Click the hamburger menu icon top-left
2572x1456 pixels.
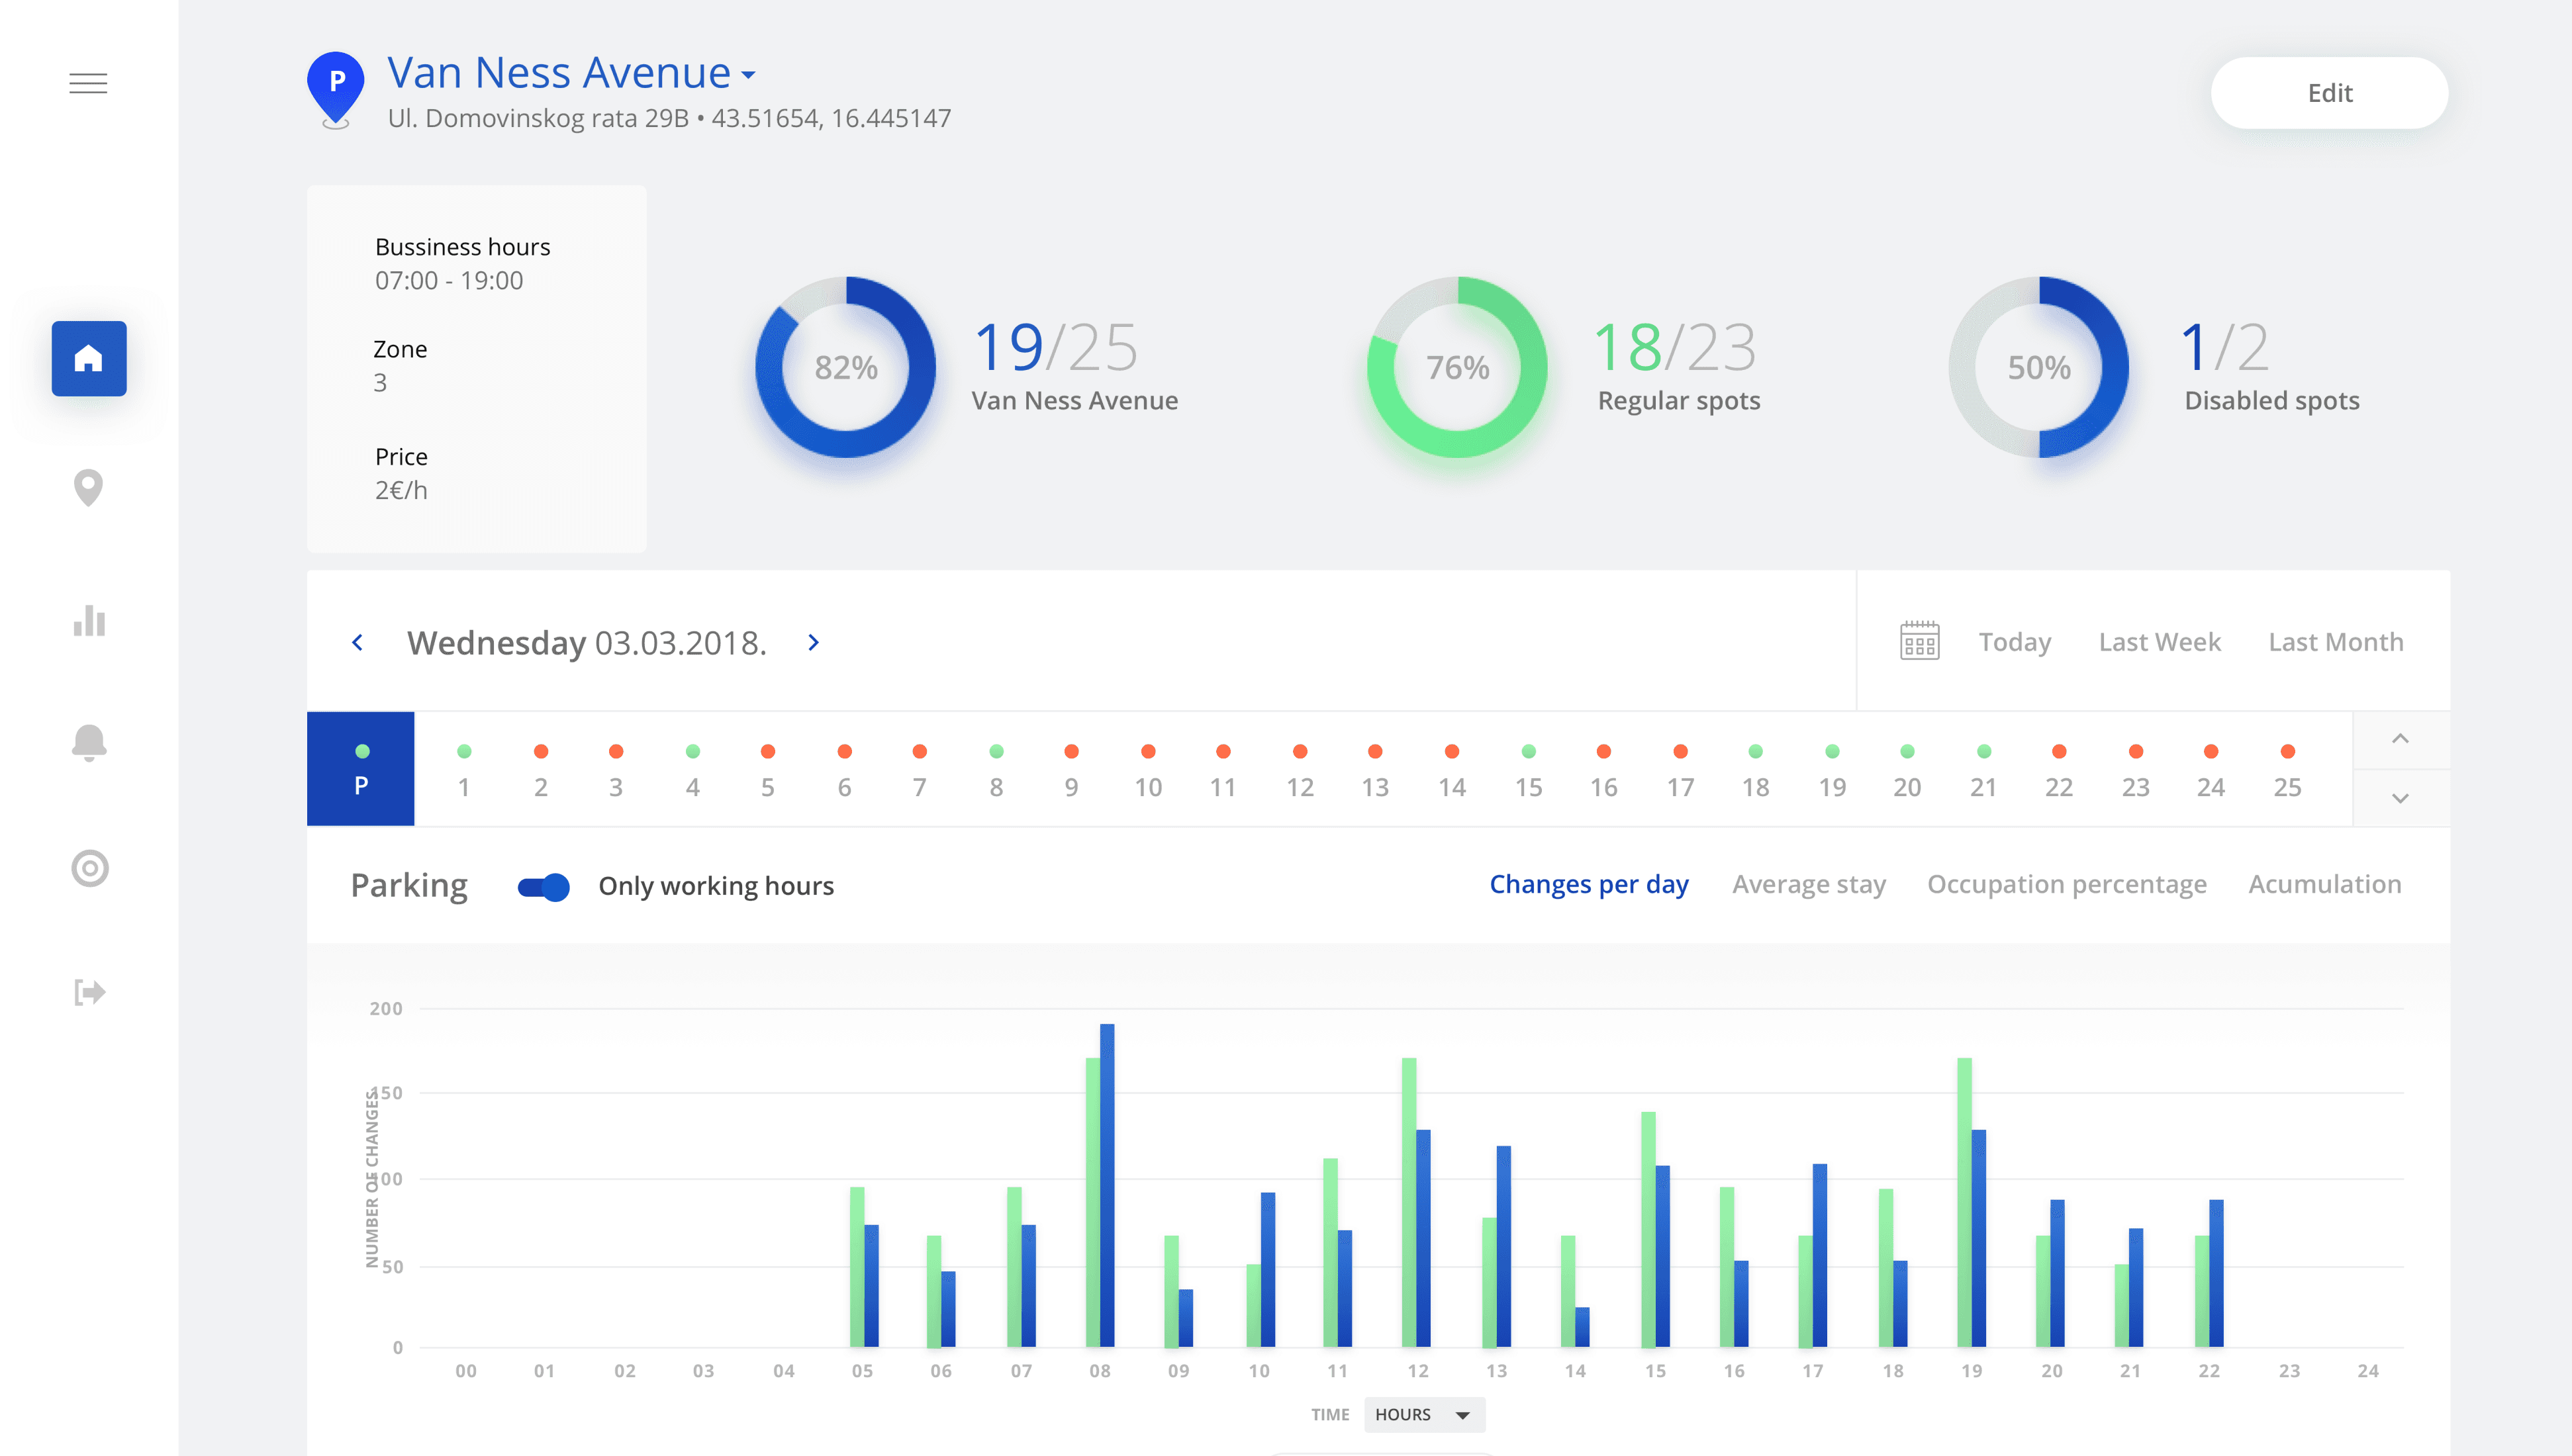point(88,83)
